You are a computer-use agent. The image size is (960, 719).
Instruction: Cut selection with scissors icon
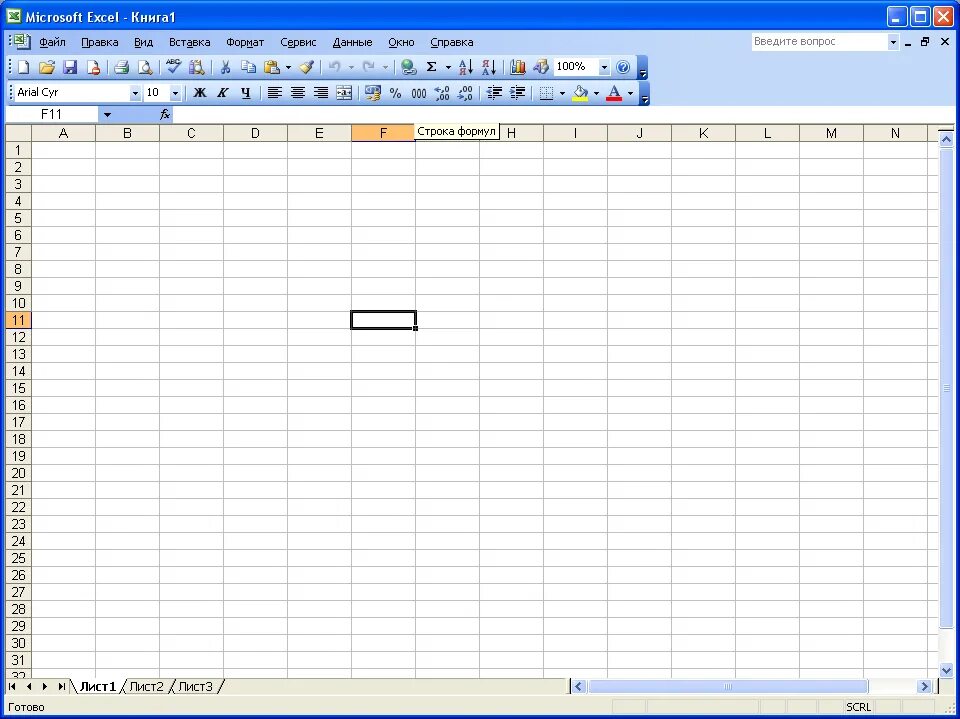point(225,67)
